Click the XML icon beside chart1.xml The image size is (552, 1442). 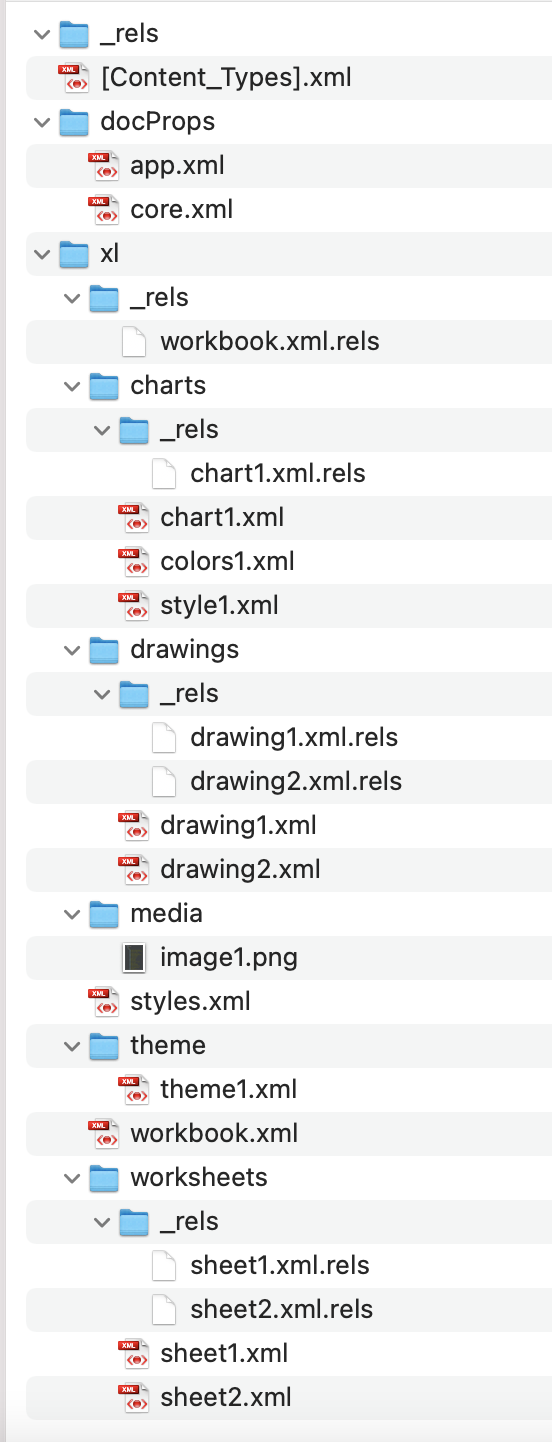[x=133, y=518]
